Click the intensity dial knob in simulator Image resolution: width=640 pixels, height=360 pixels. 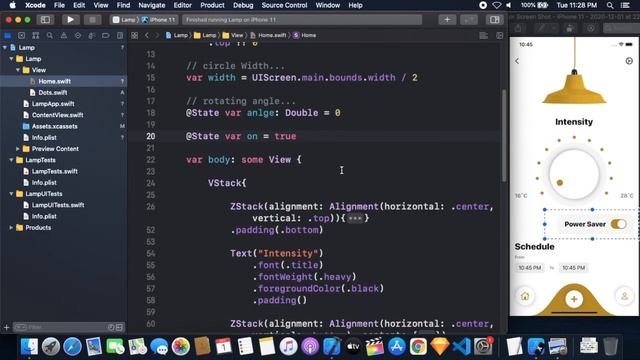(x=560, y=183)
